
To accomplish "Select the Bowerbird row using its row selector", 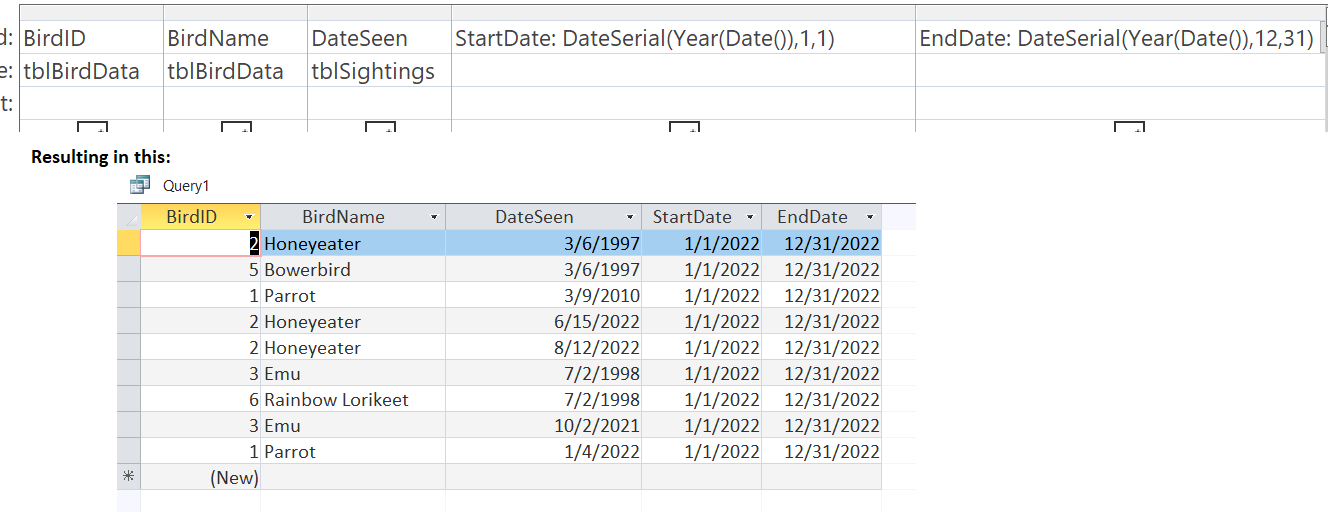I will pyautogui.click(x=129, y=270).
